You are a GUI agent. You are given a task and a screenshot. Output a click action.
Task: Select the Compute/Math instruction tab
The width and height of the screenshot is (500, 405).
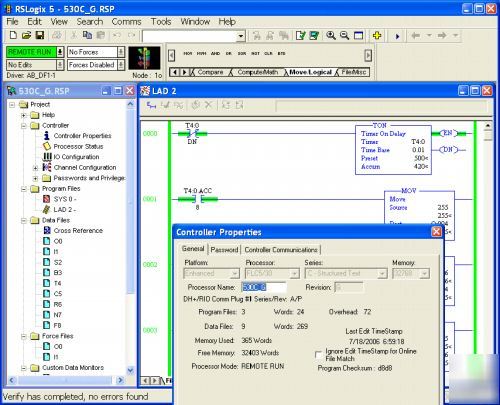(x=257, y=72)
